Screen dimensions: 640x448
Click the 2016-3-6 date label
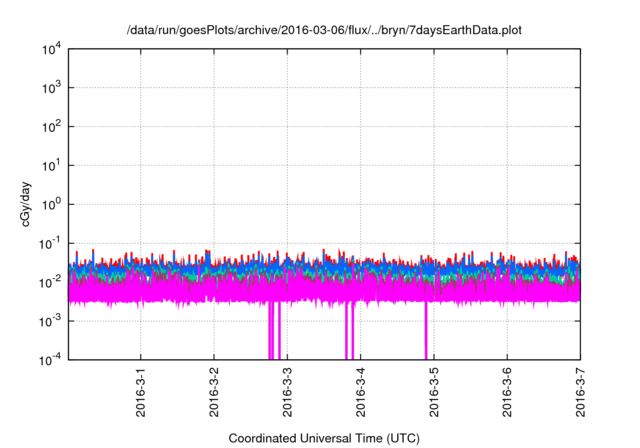507,392
